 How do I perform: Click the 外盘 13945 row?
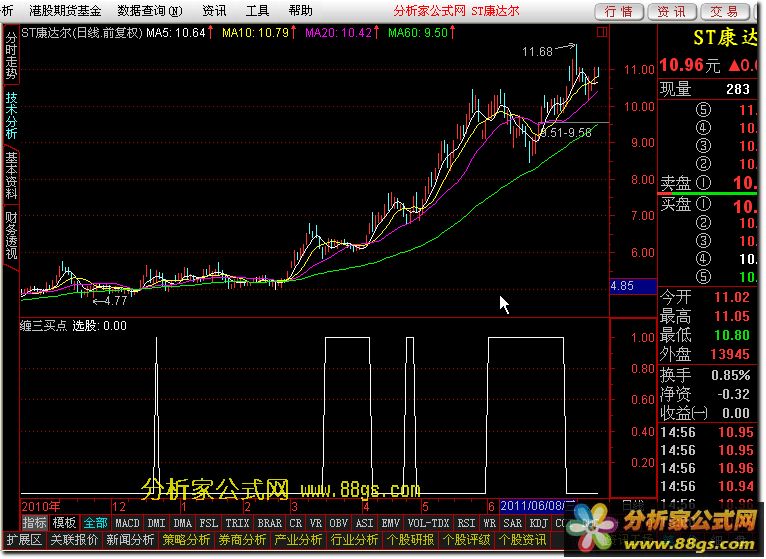click(705, 354)
